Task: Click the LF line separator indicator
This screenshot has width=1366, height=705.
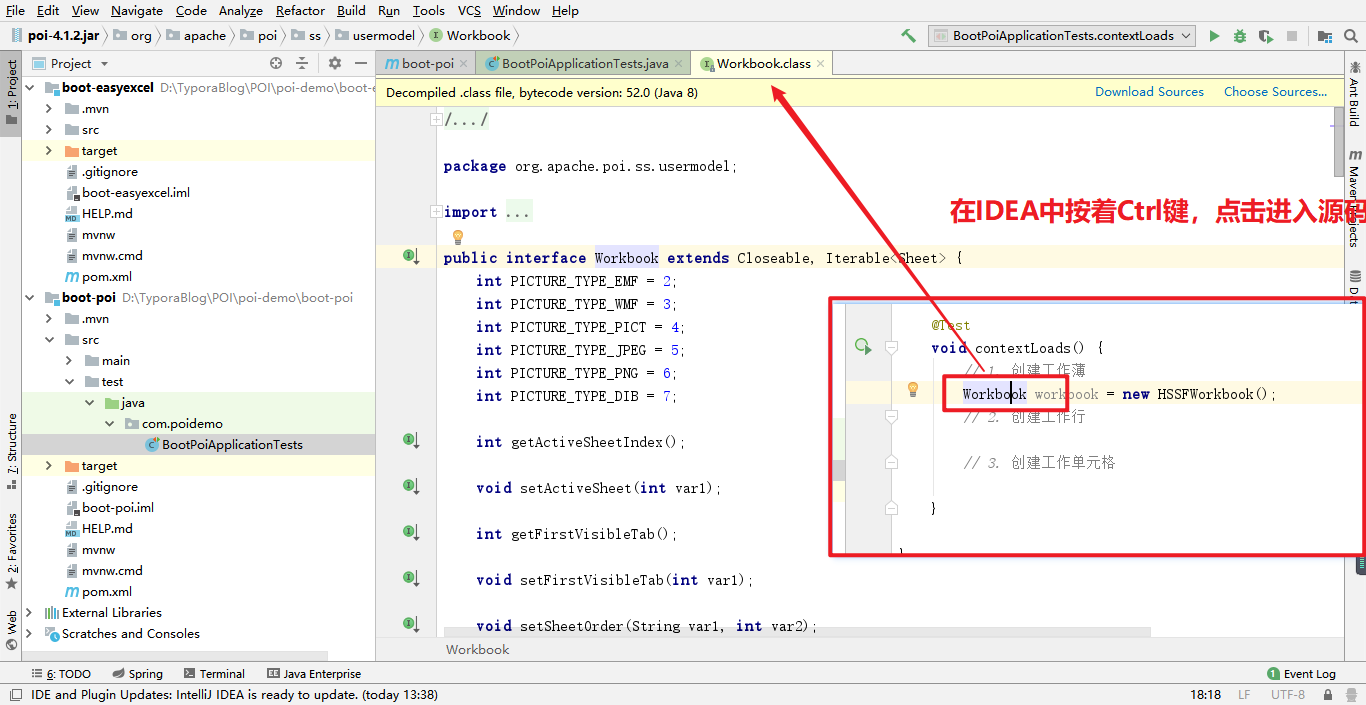Action: click(1244, 695)
